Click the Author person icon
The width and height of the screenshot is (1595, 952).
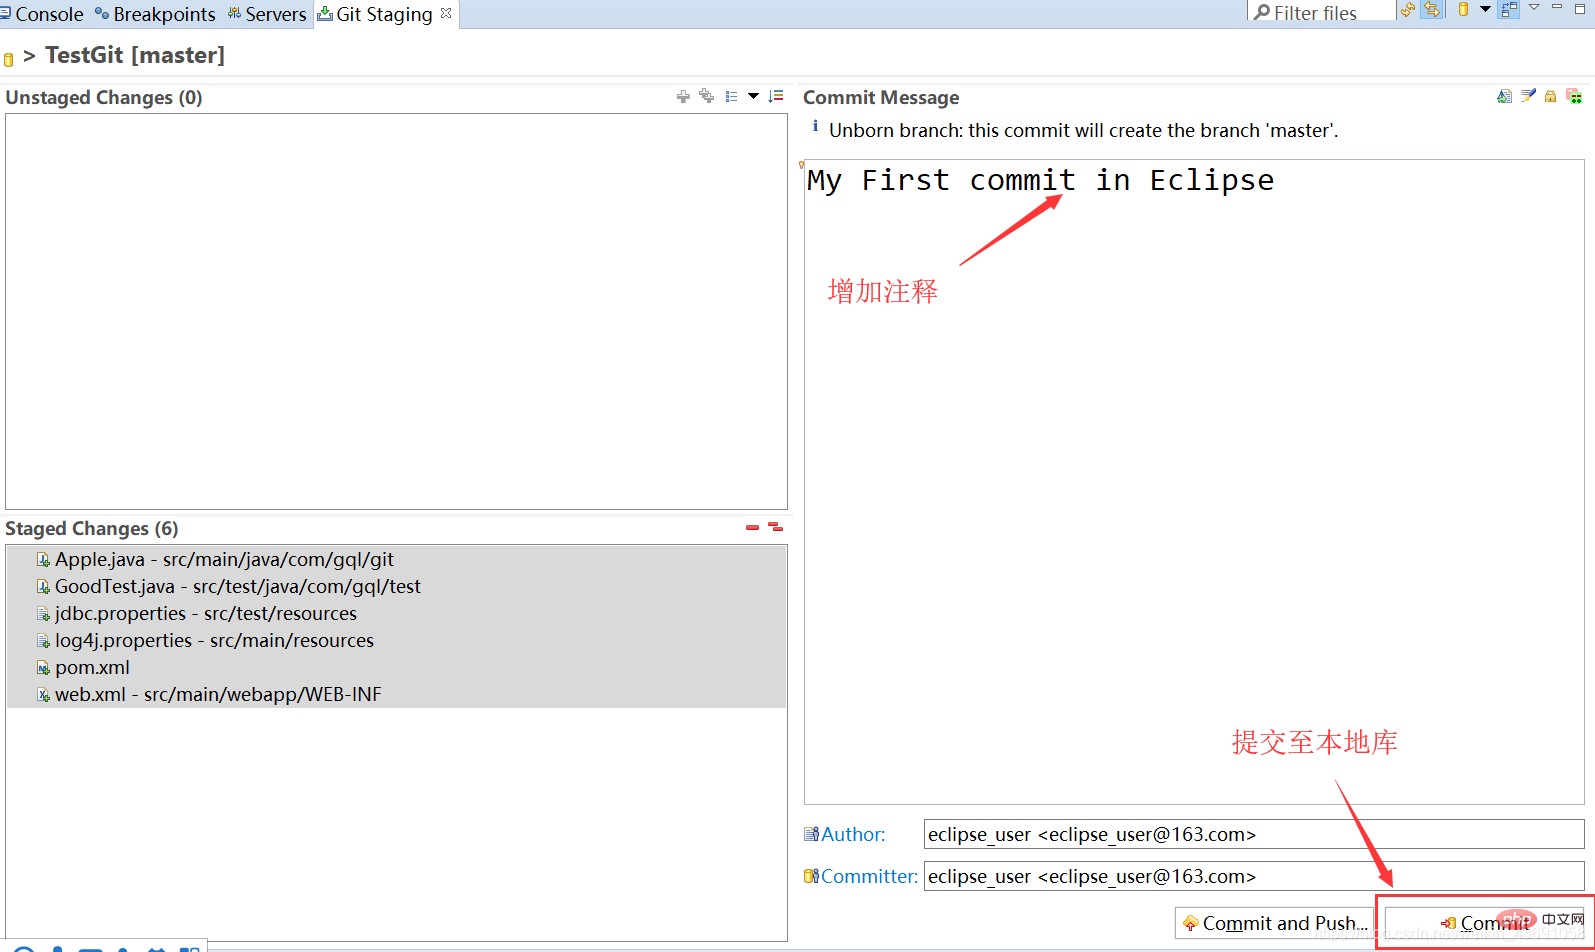(x=811, y=834)
